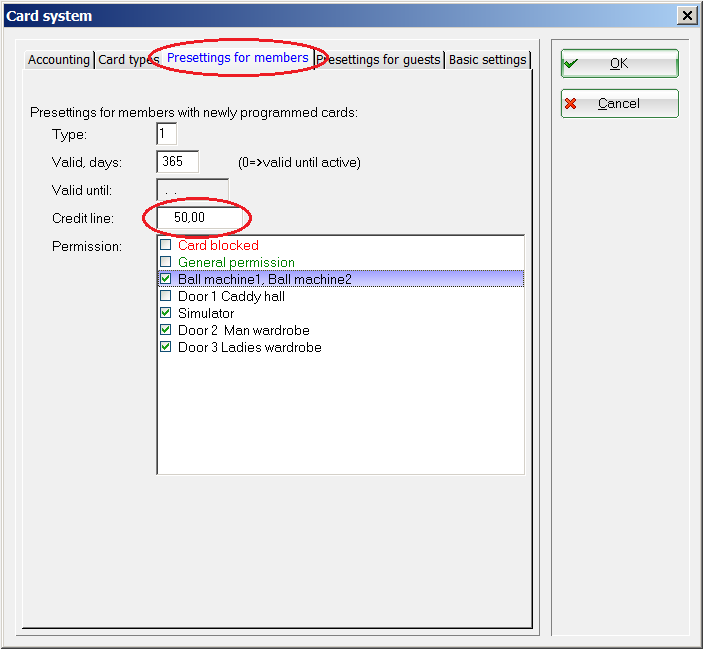The width and height of the screenshot is (703, 649).
Task: Close the Card system dialog window
Action: [687, 15]
